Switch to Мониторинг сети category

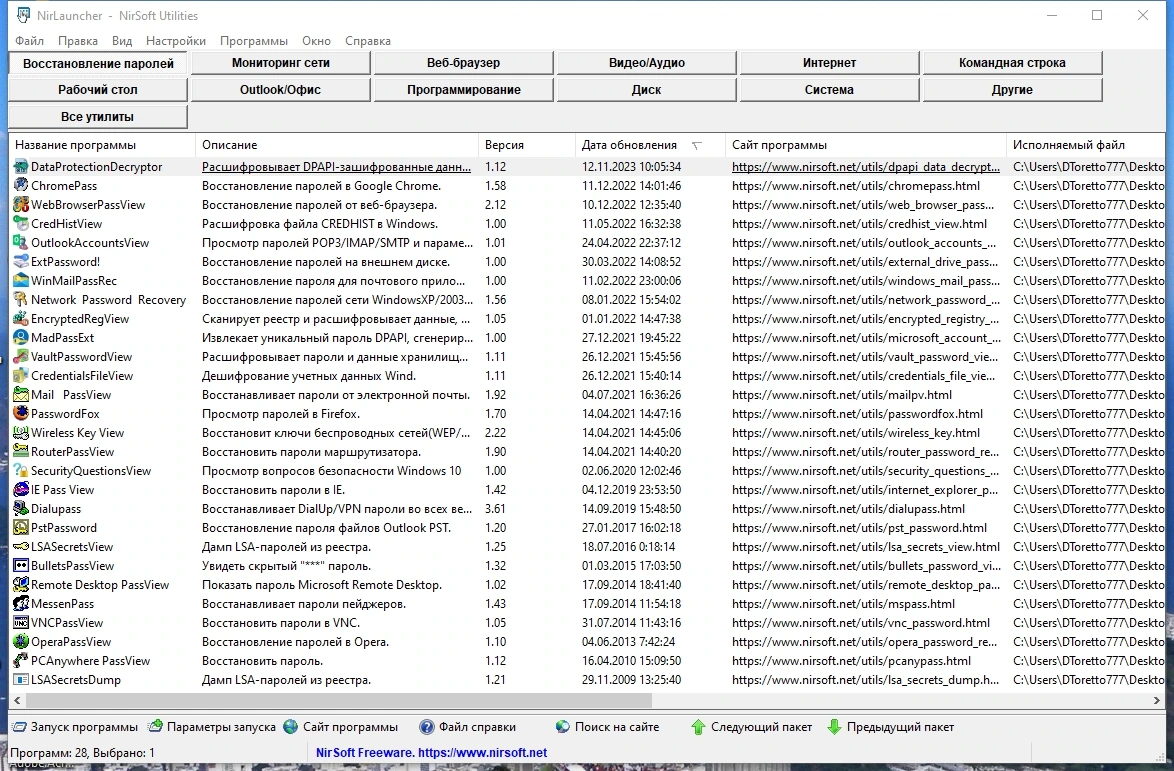[281, 63]
